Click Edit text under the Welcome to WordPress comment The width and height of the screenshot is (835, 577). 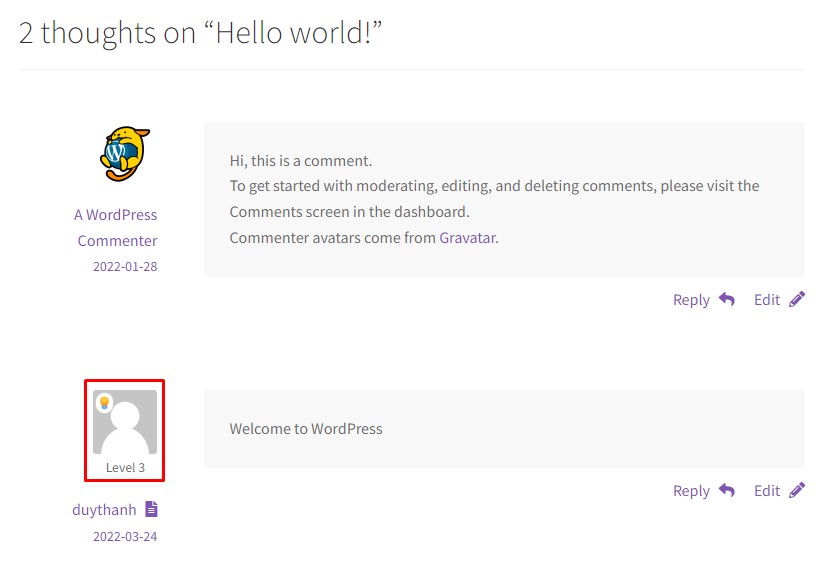(x=767, y=491)
